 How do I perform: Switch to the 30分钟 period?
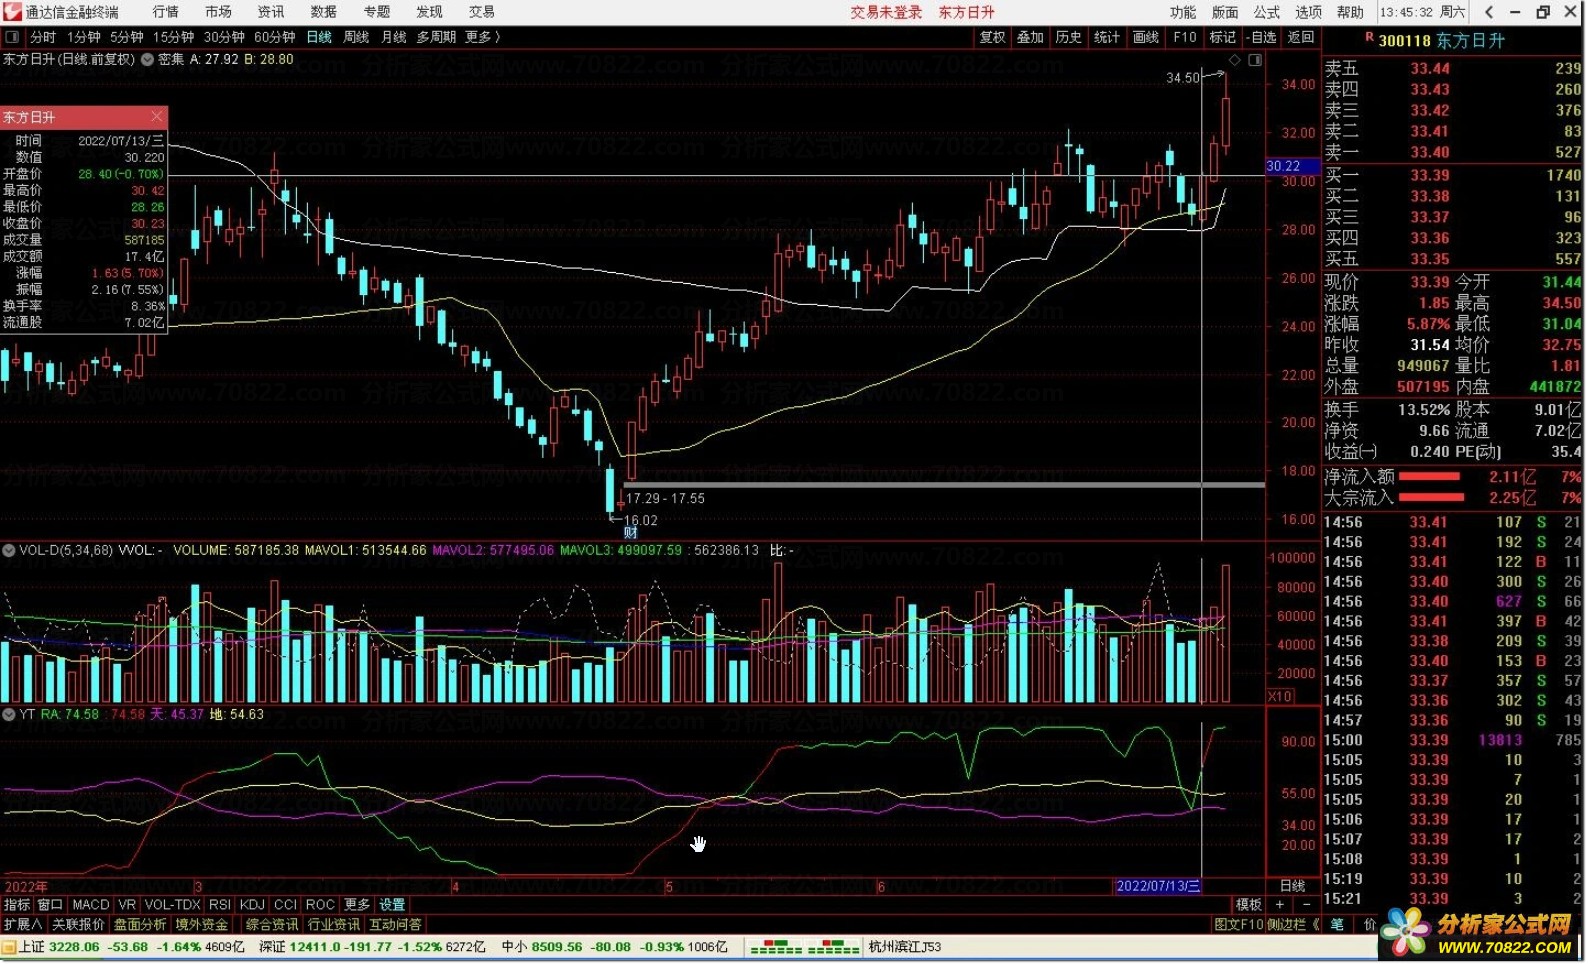pyautogui.click(x=224, y=37)
